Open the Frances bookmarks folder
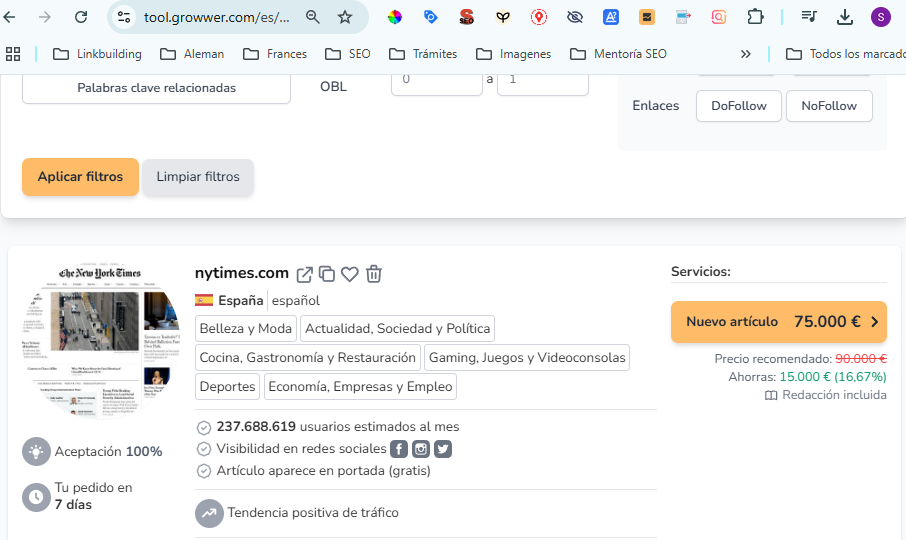The width and height of the screenshot is (906, 540). (274, 54)
